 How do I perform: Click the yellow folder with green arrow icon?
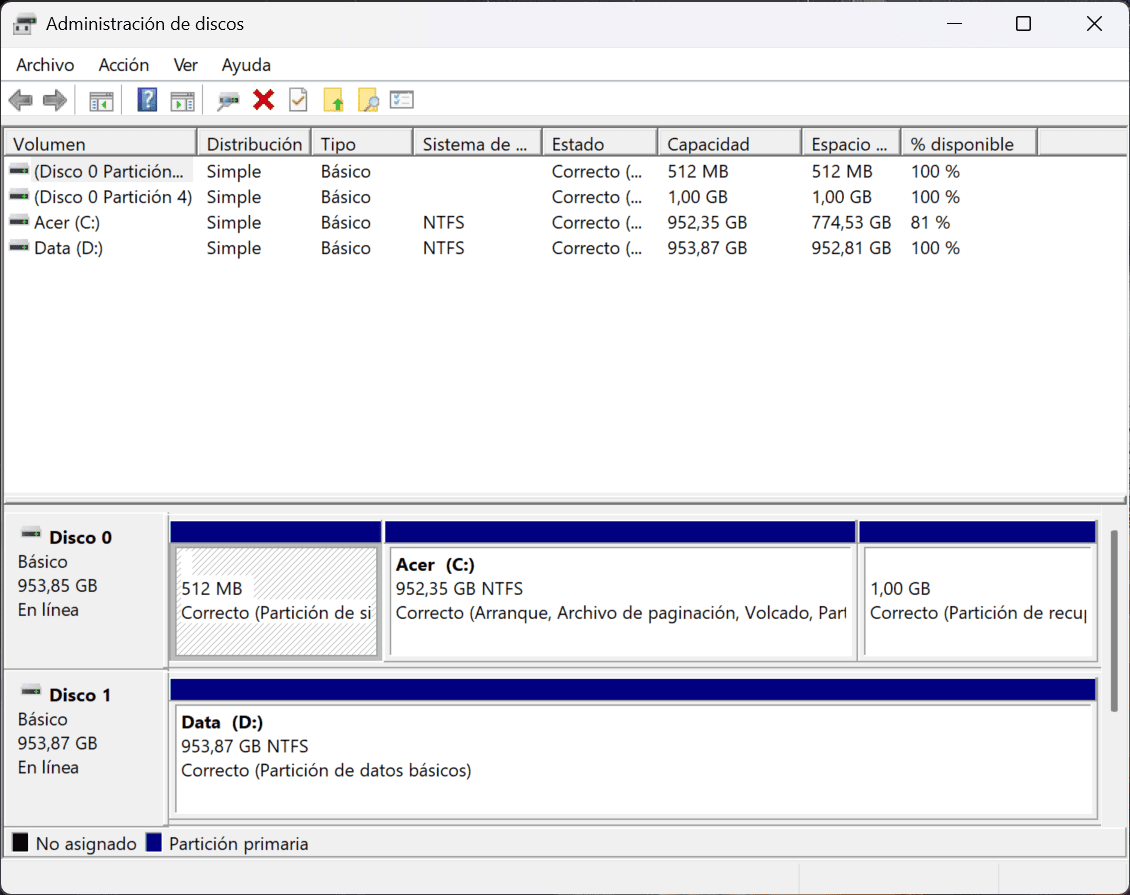pos(334,100)
